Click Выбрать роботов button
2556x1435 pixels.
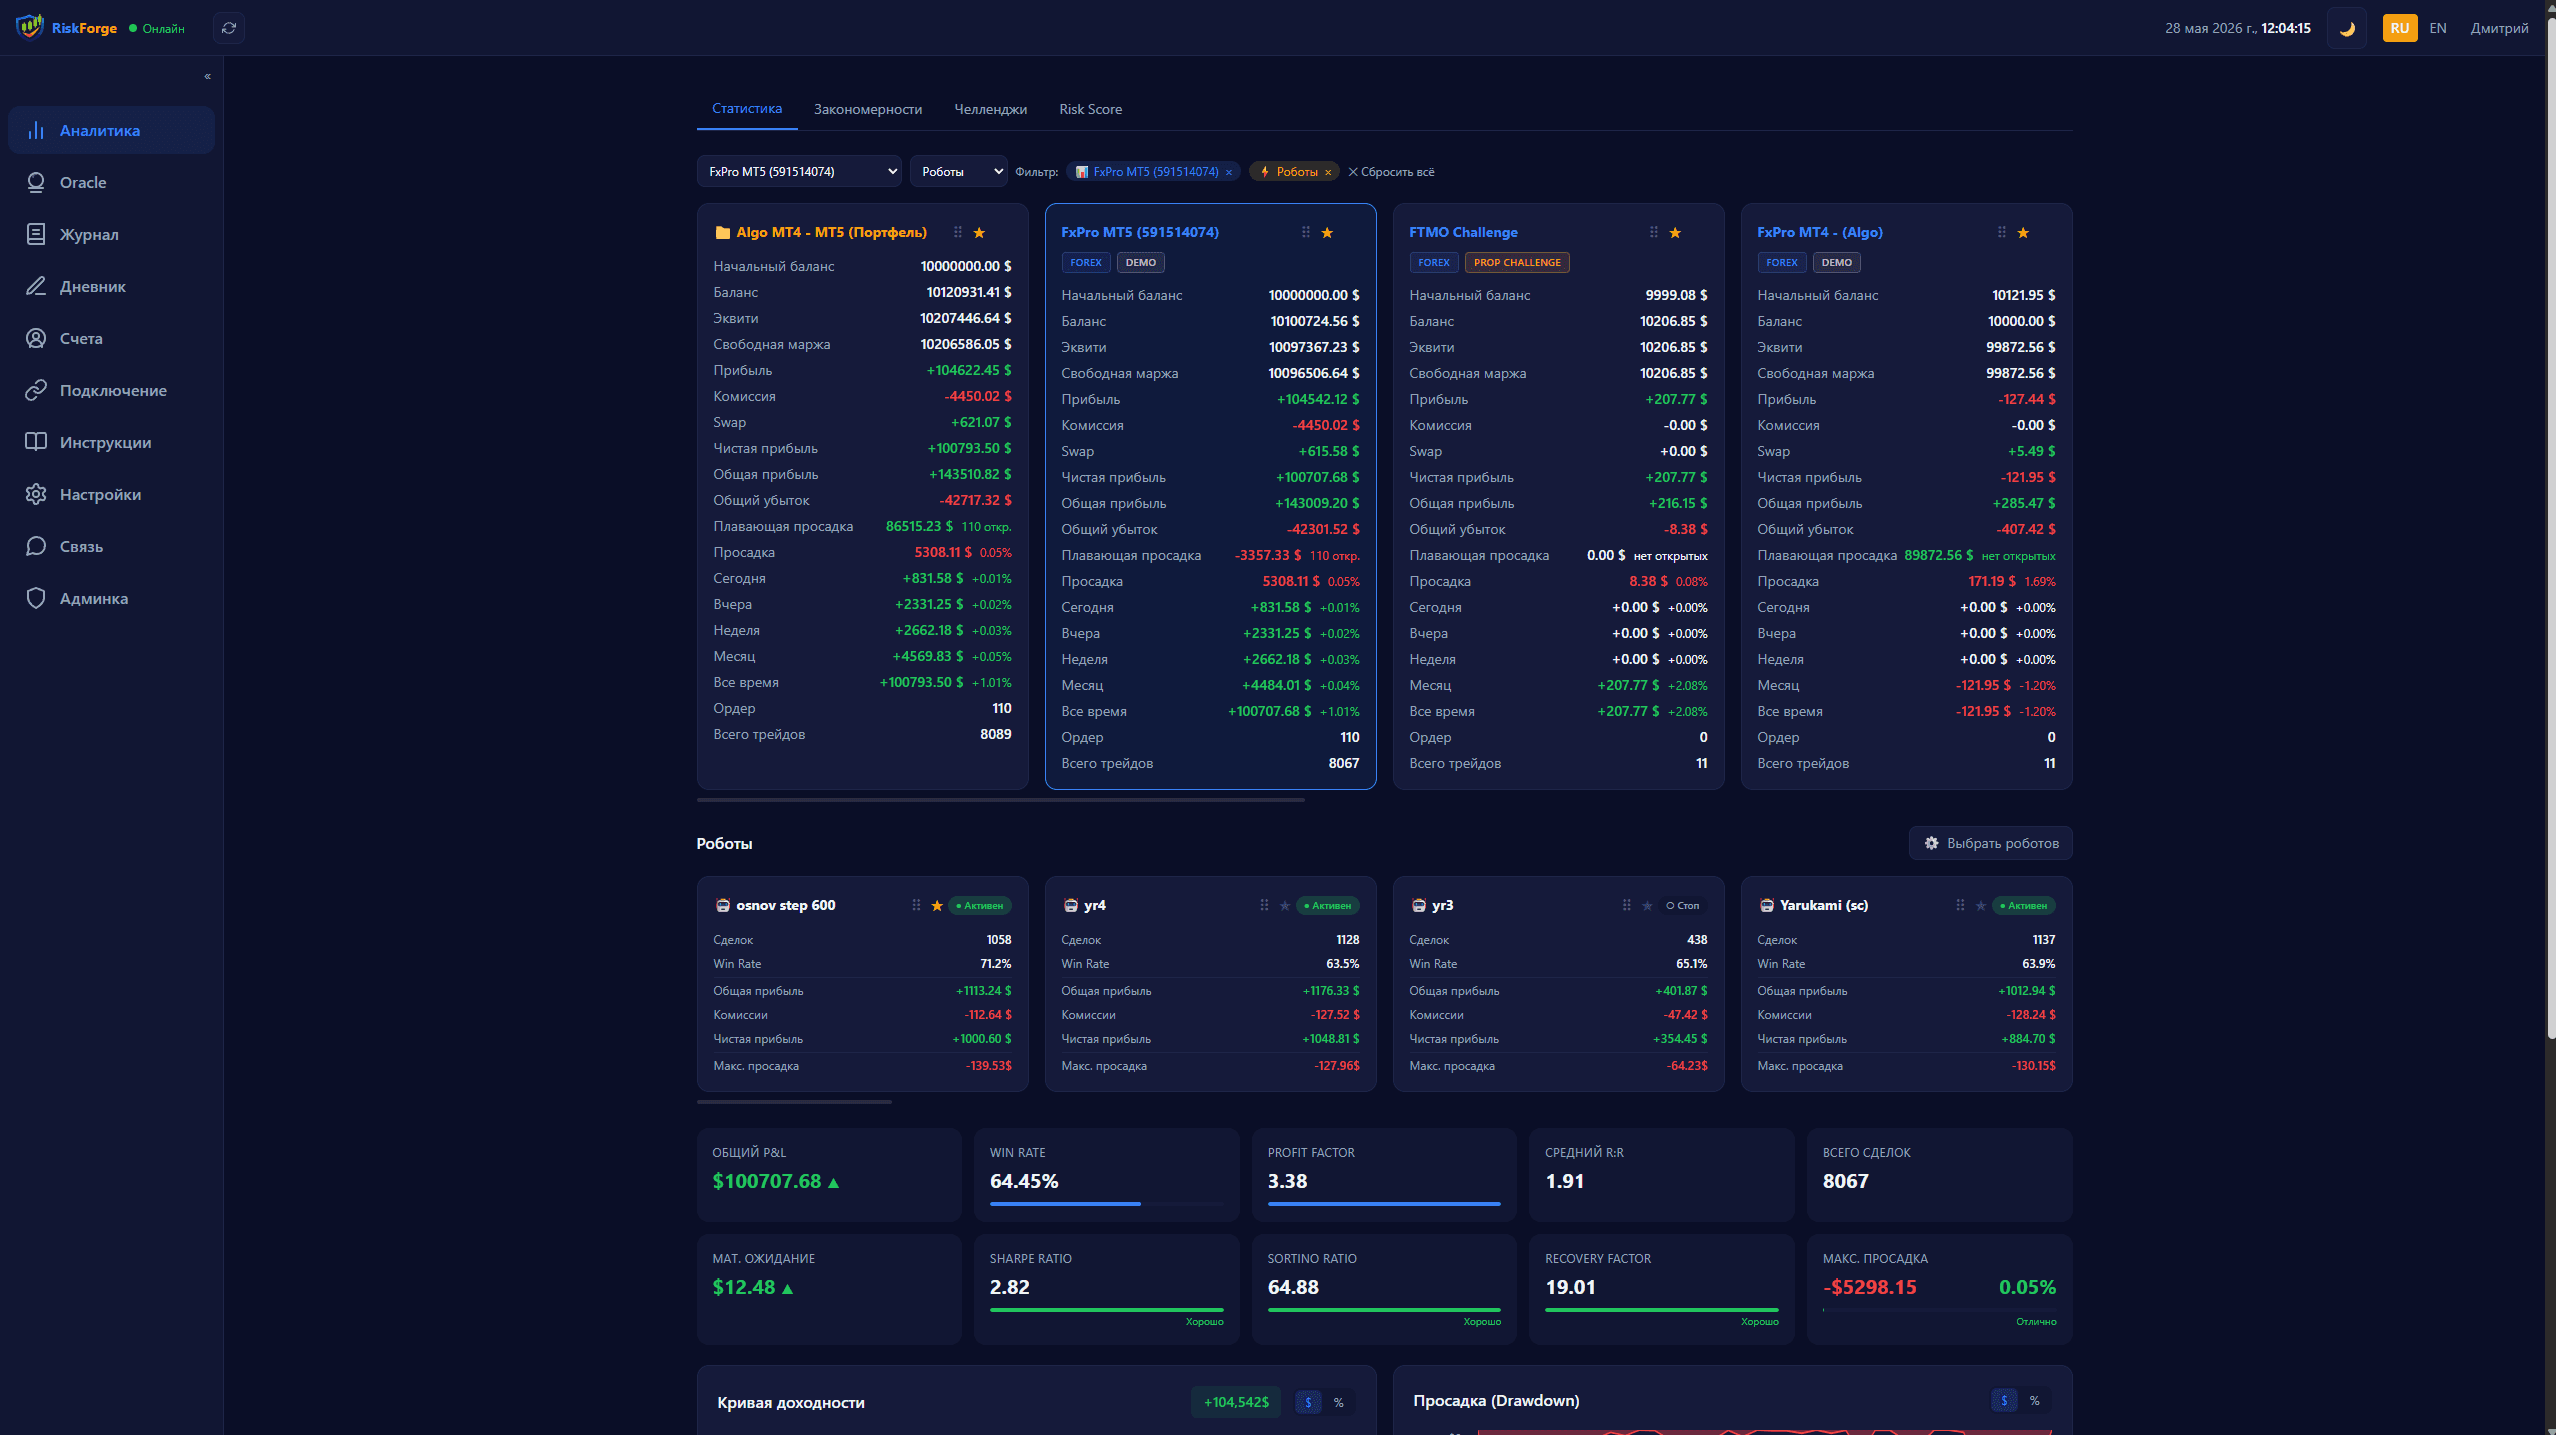[x=1990, y=843]
